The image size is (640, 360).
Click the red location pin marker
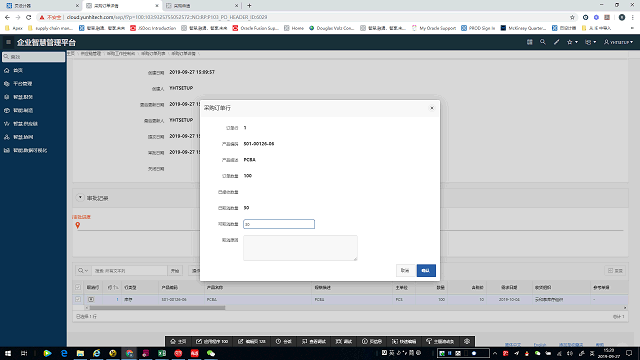tap(78, 225)
